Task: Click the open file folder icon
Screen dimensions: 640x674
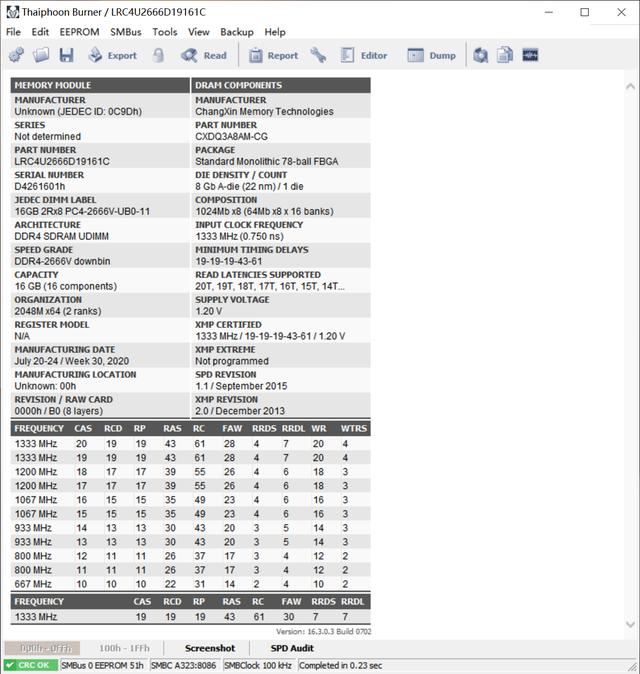Action: (41, 55)
